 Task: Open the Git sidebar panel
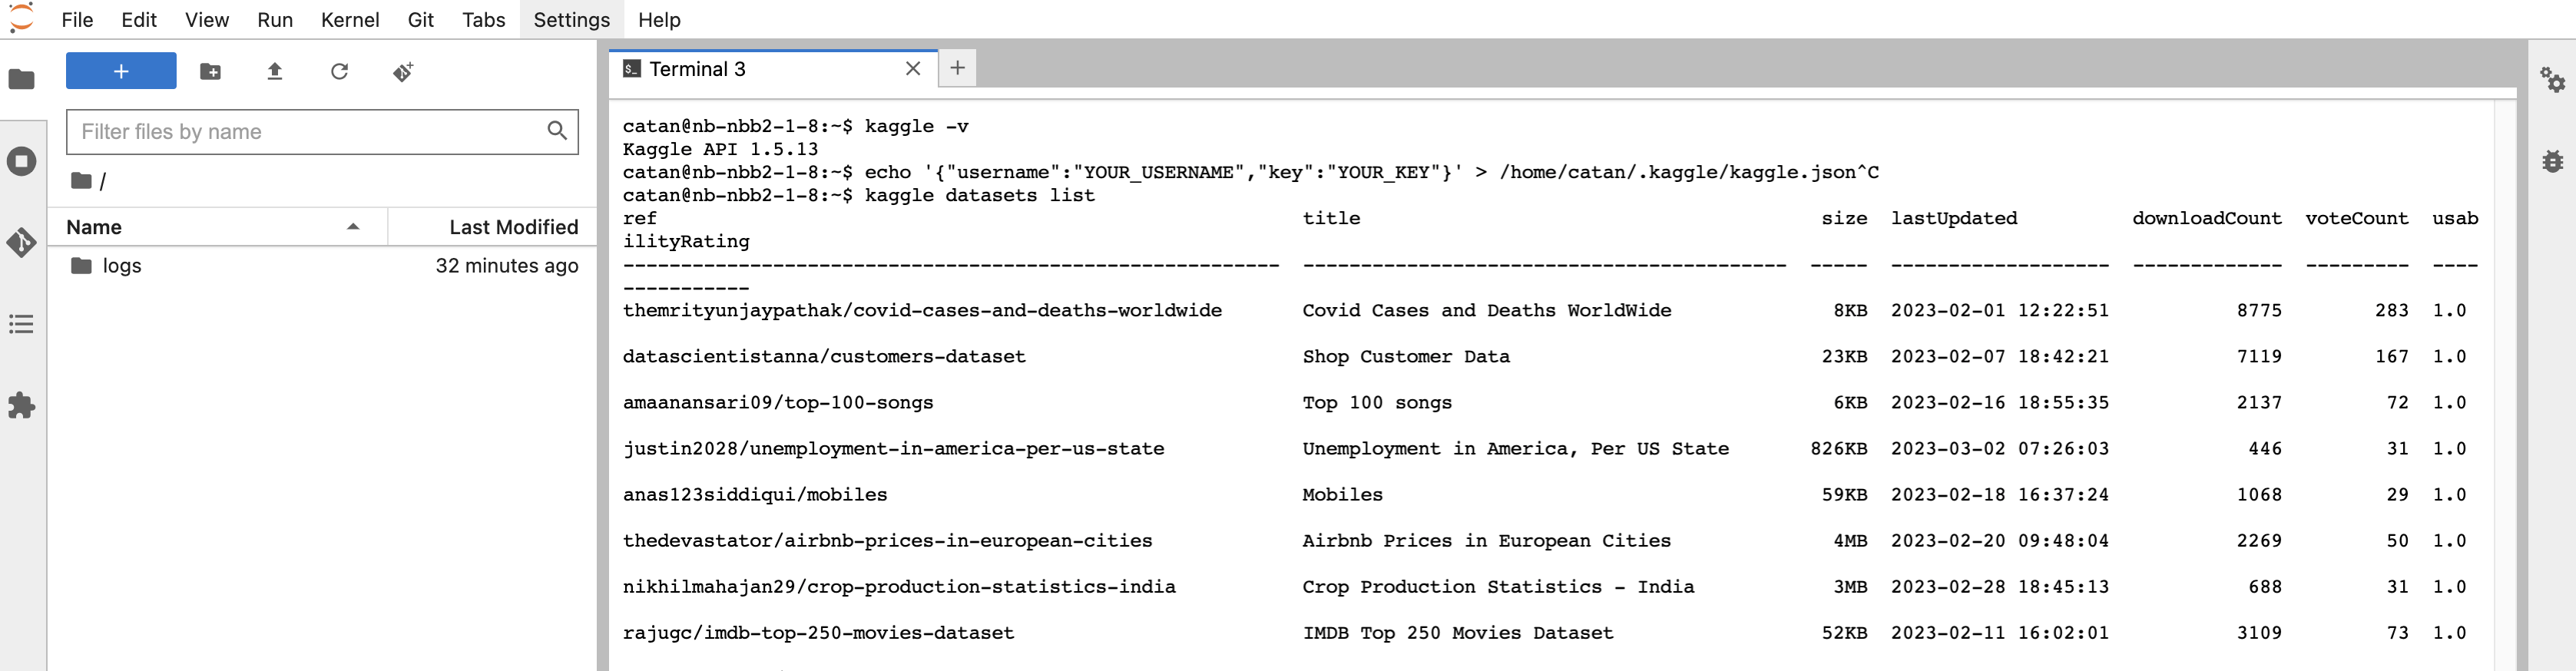coord(22,242)
